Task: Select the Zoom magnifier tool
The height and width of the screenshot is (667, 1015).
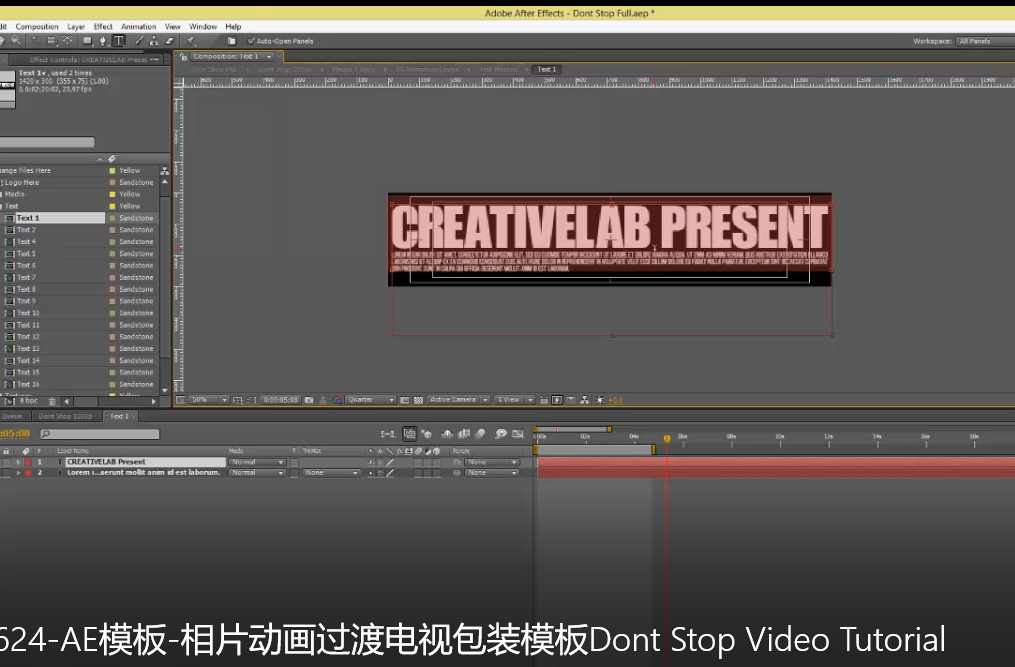Action: click(x=16, y=41)
